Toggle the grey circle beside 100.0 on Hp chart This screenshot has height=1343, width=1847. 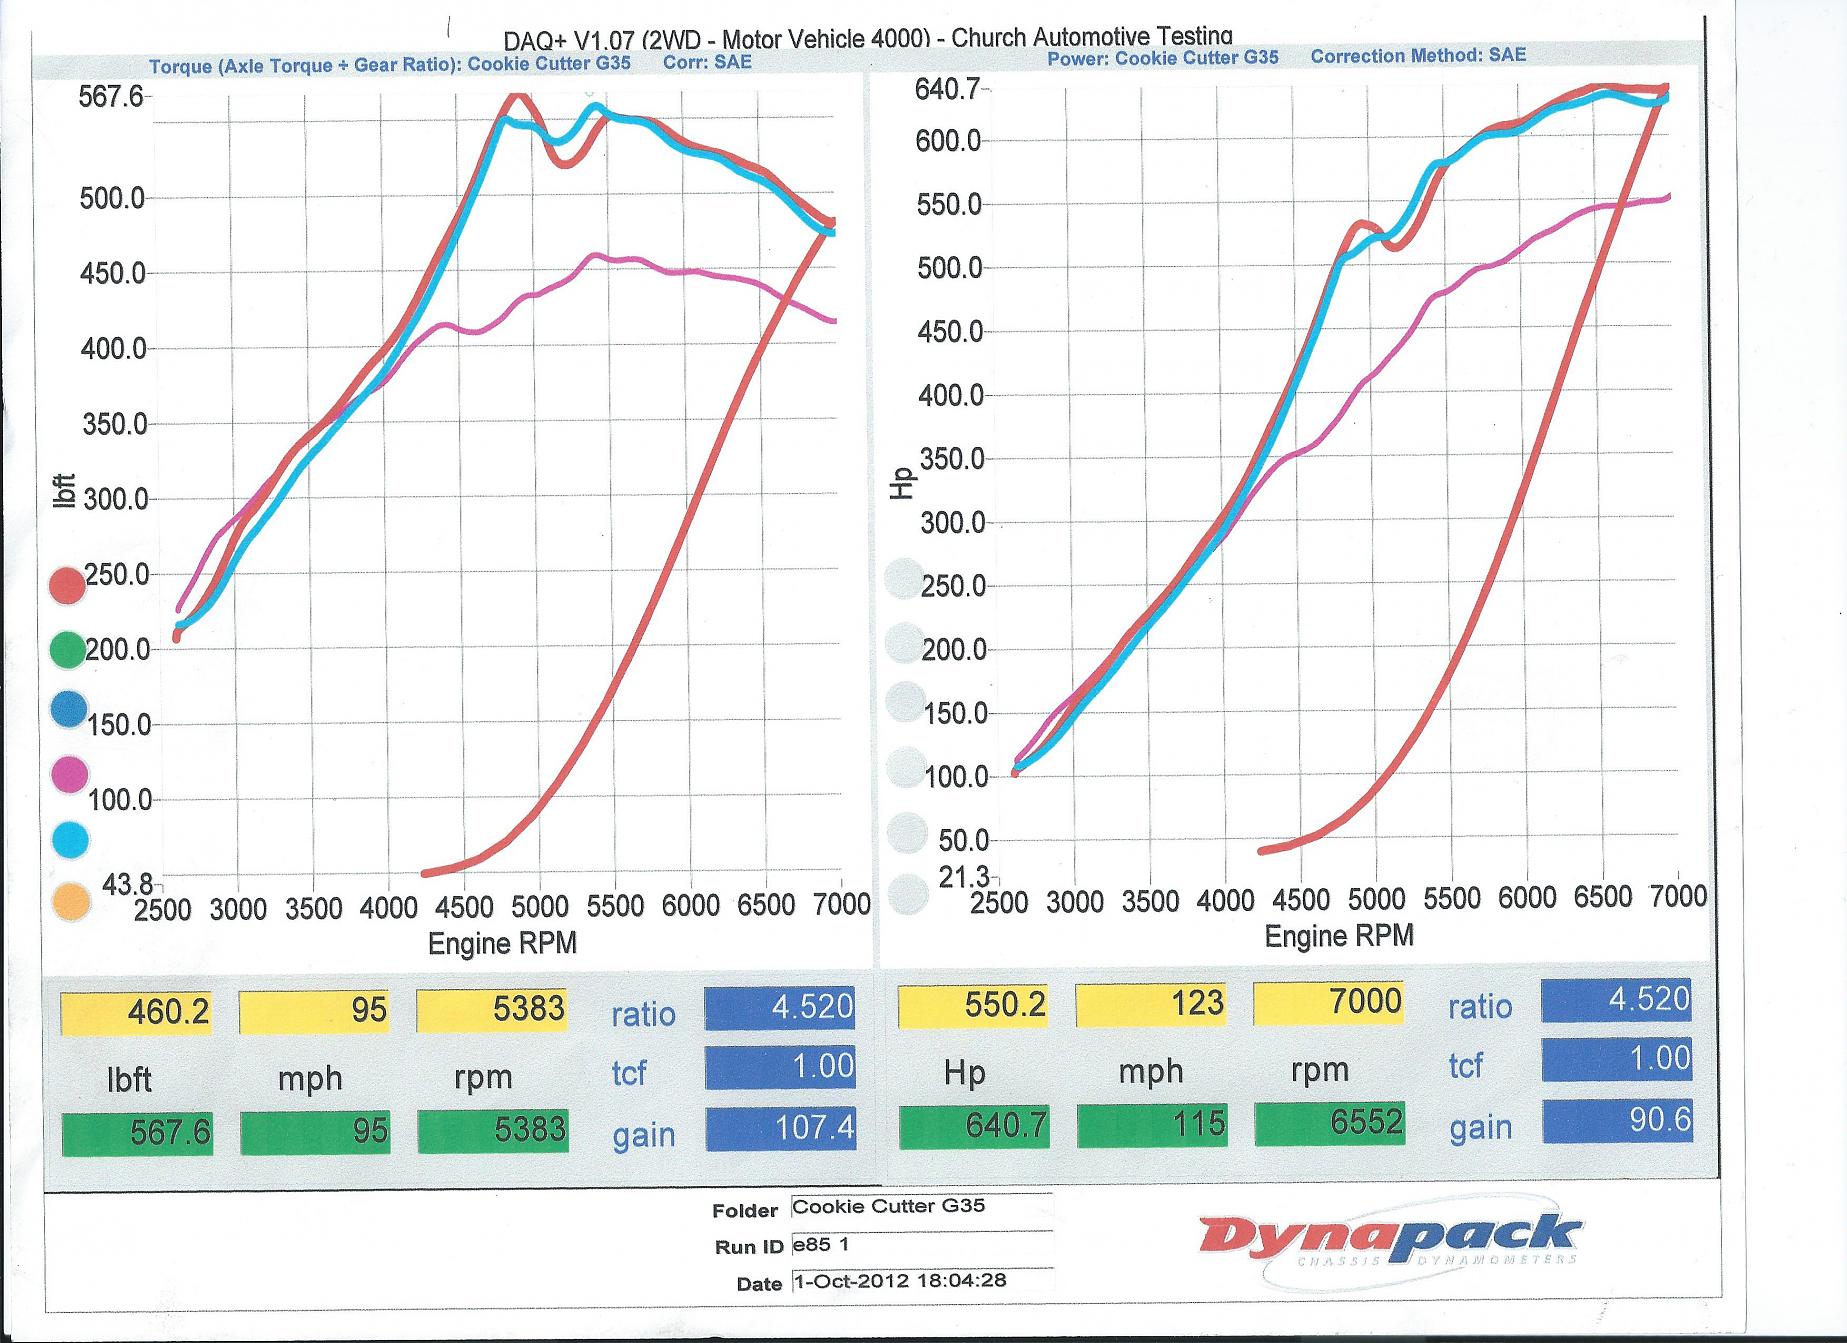coord(906,768)
